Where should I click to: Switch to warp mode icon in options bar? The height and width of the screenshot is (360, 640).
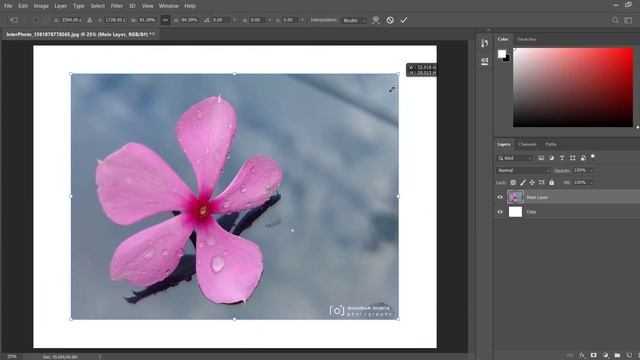click(x=376, y=20)
